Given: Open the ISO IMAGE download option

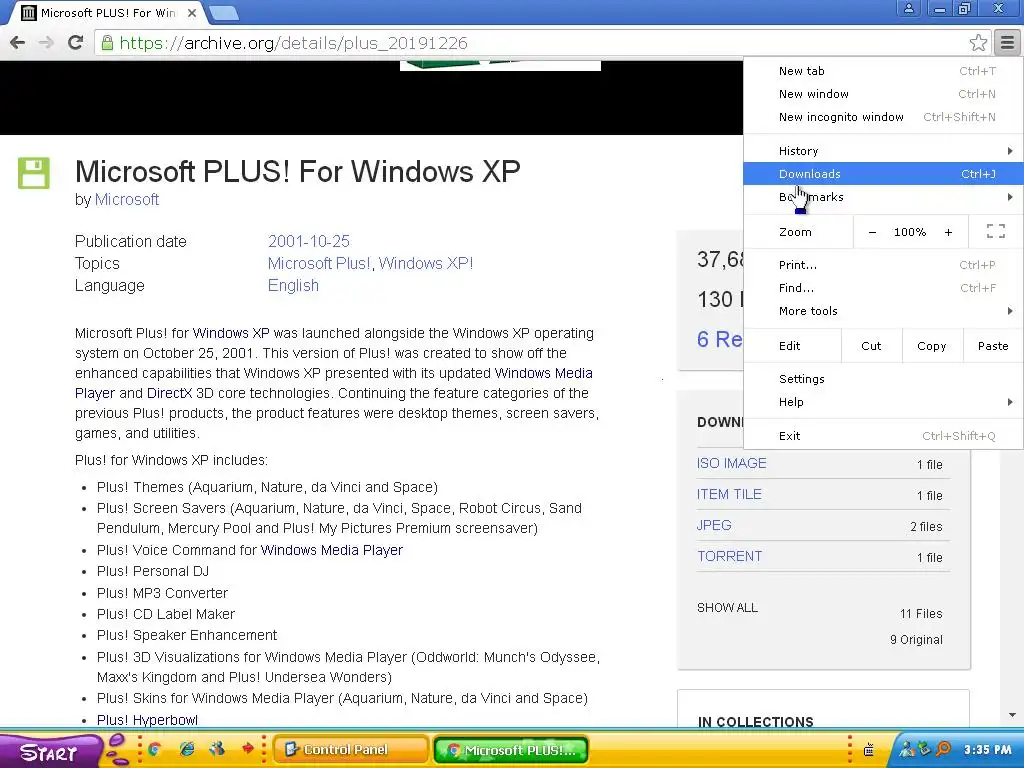Looking at the screenshot, I should click(x=731, y=463).
